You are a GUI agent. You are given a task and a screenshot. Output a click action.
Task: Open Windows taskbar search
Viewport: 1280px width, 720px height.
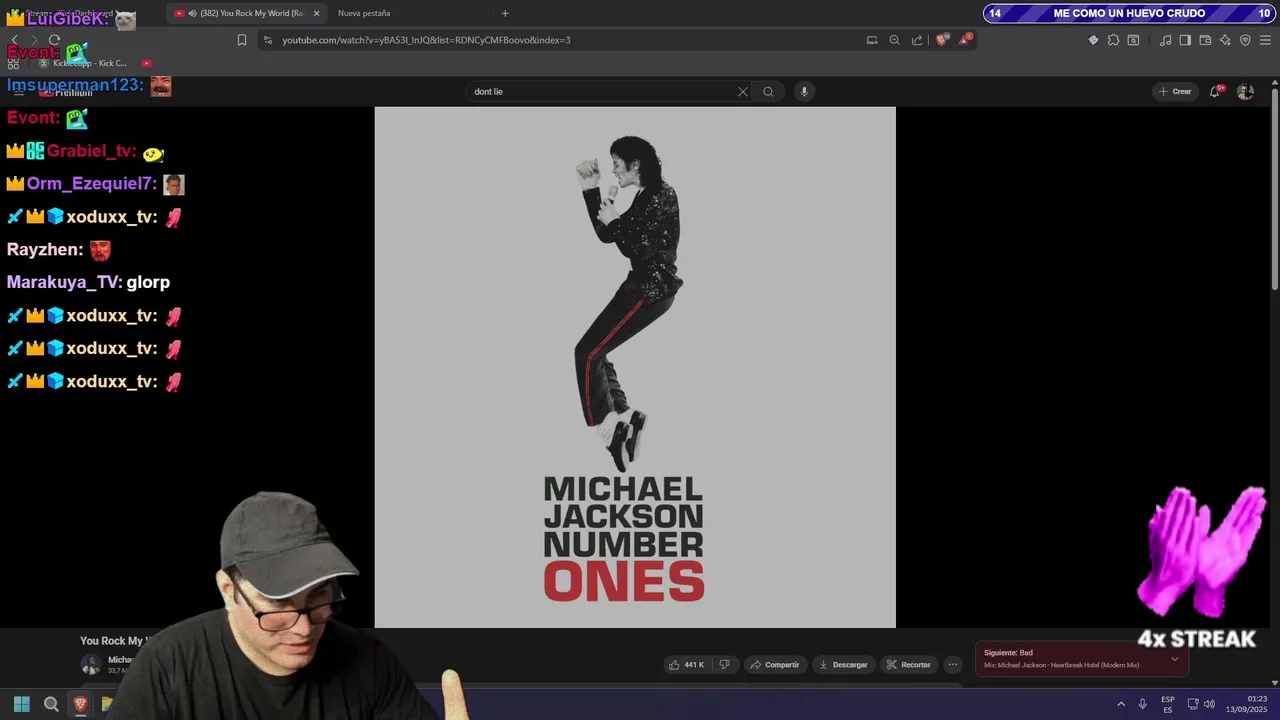click(x=51, y=704)
